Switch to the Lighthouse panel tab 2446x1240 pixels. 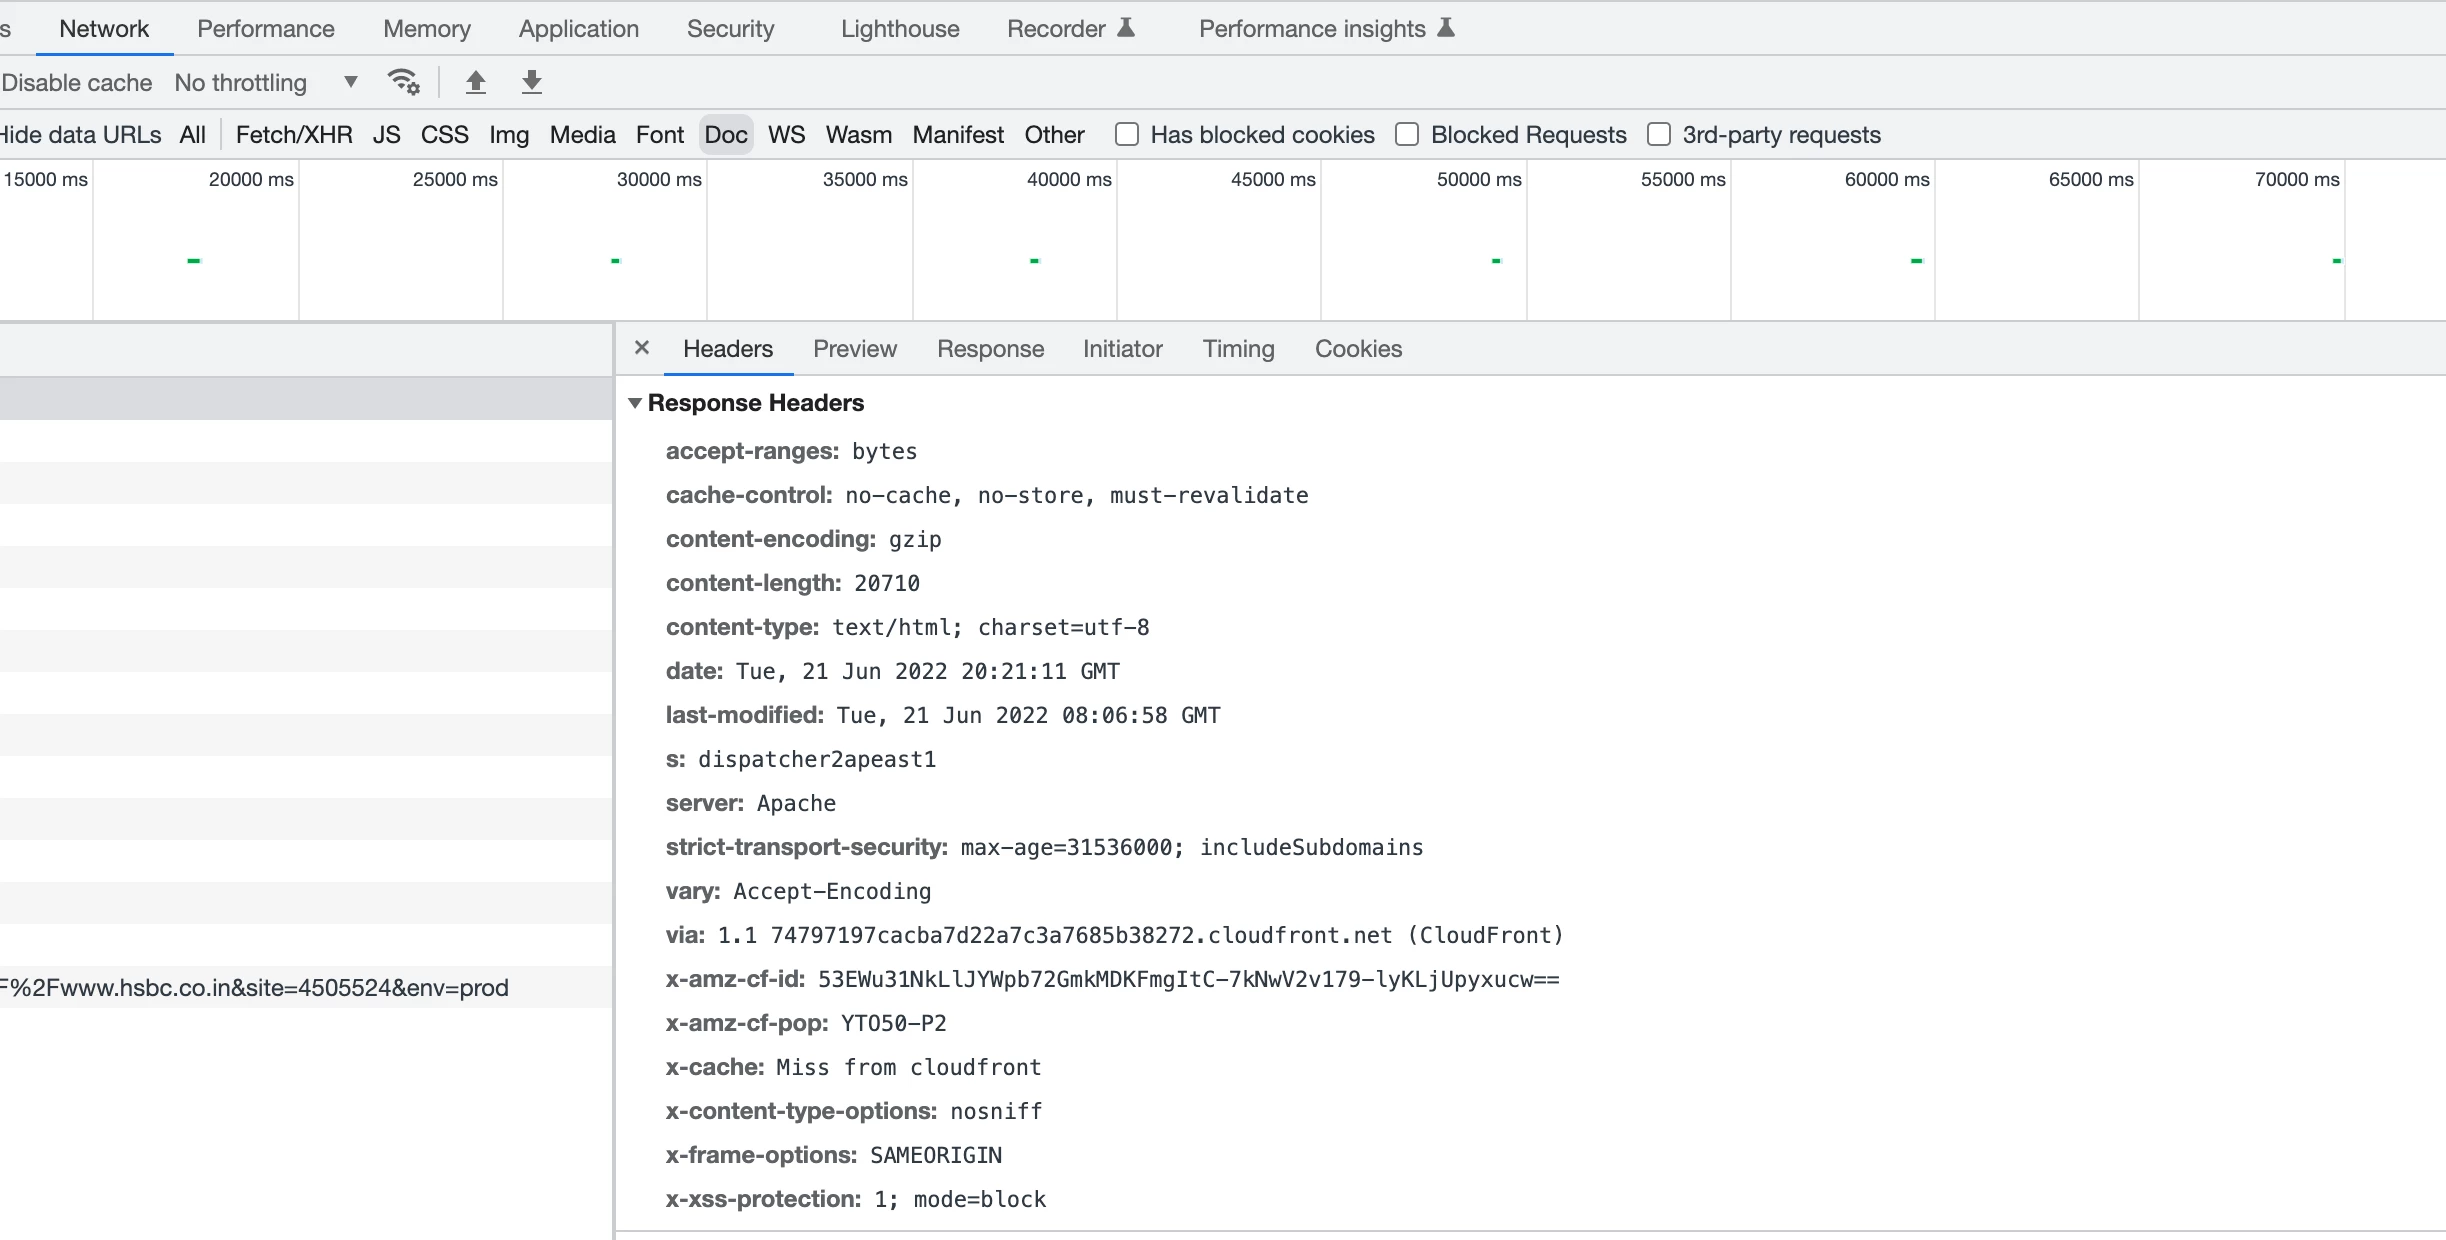coord(899,29)
